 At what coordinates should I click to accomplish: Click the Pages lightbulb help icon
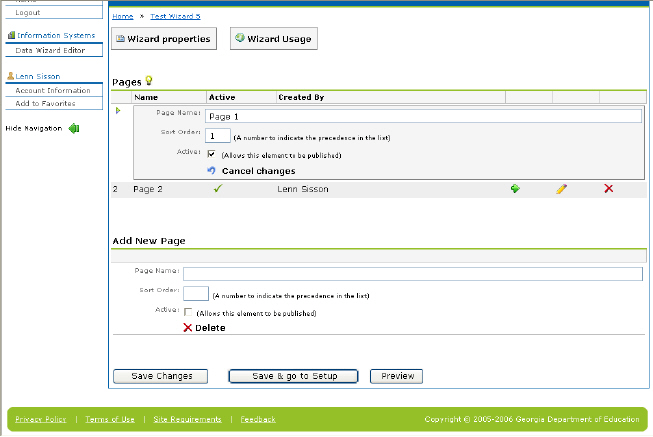tap(149, 80)
